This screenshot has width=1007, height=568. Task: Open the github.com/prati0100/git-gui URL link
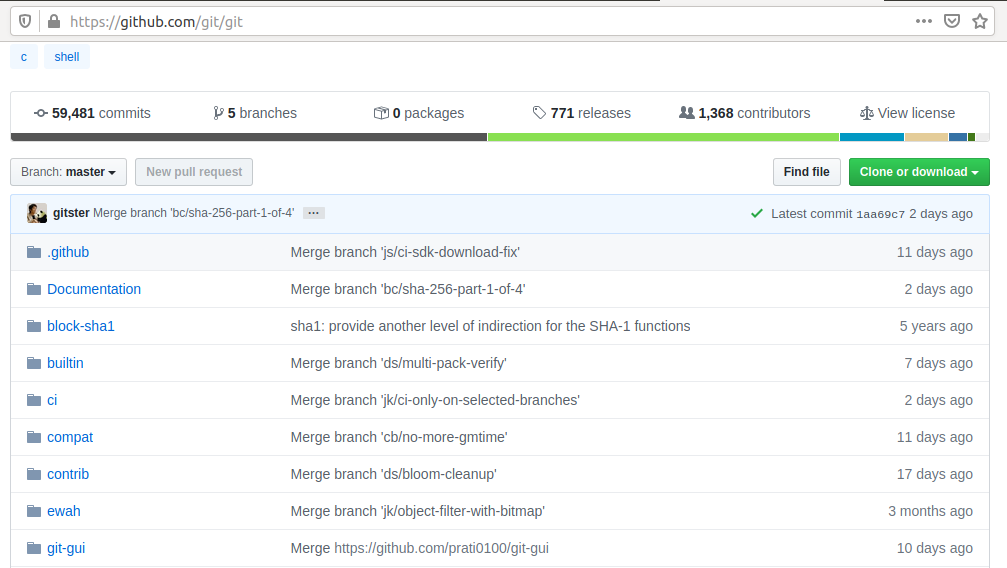[441, 548]
